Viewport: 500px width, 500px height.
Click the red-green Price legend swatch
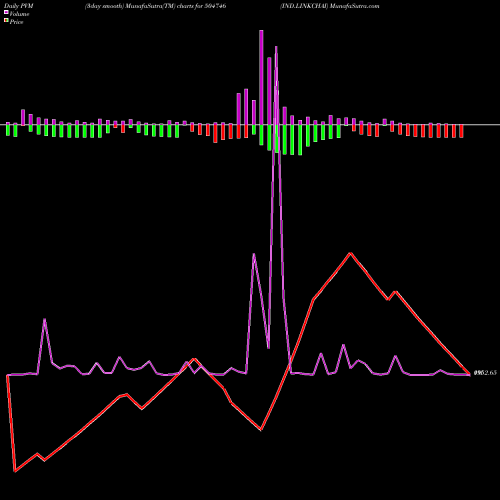click(x=6, y=21)
